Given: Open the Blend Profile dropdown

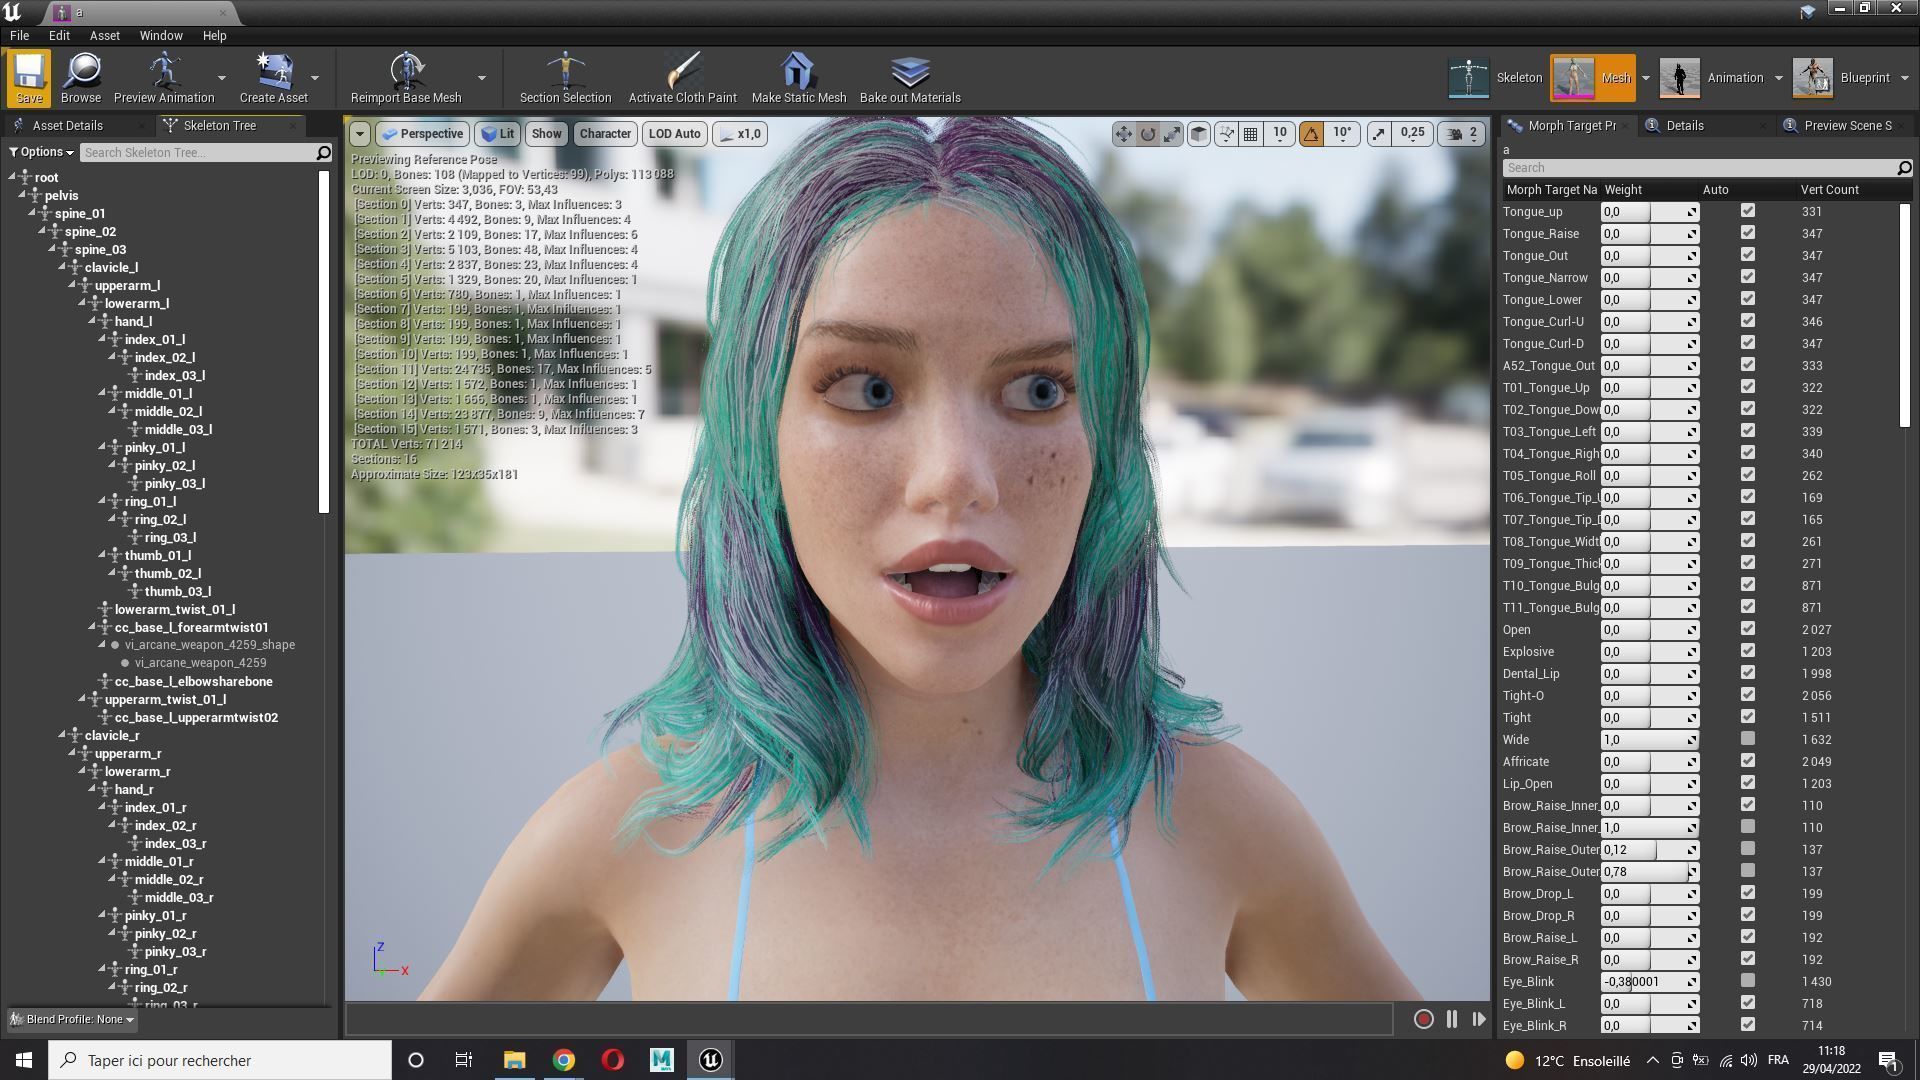Looking at the screenshot, I should coord(72,1019).
